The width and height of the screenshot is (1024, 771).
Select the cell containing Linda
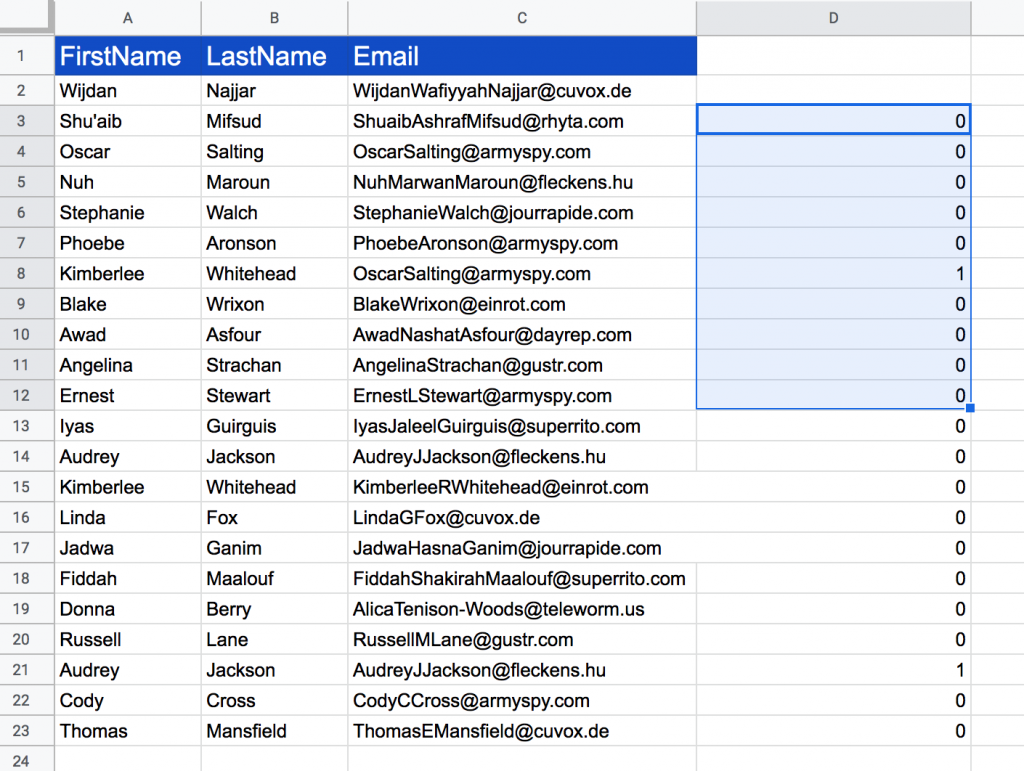click(128, 517)
